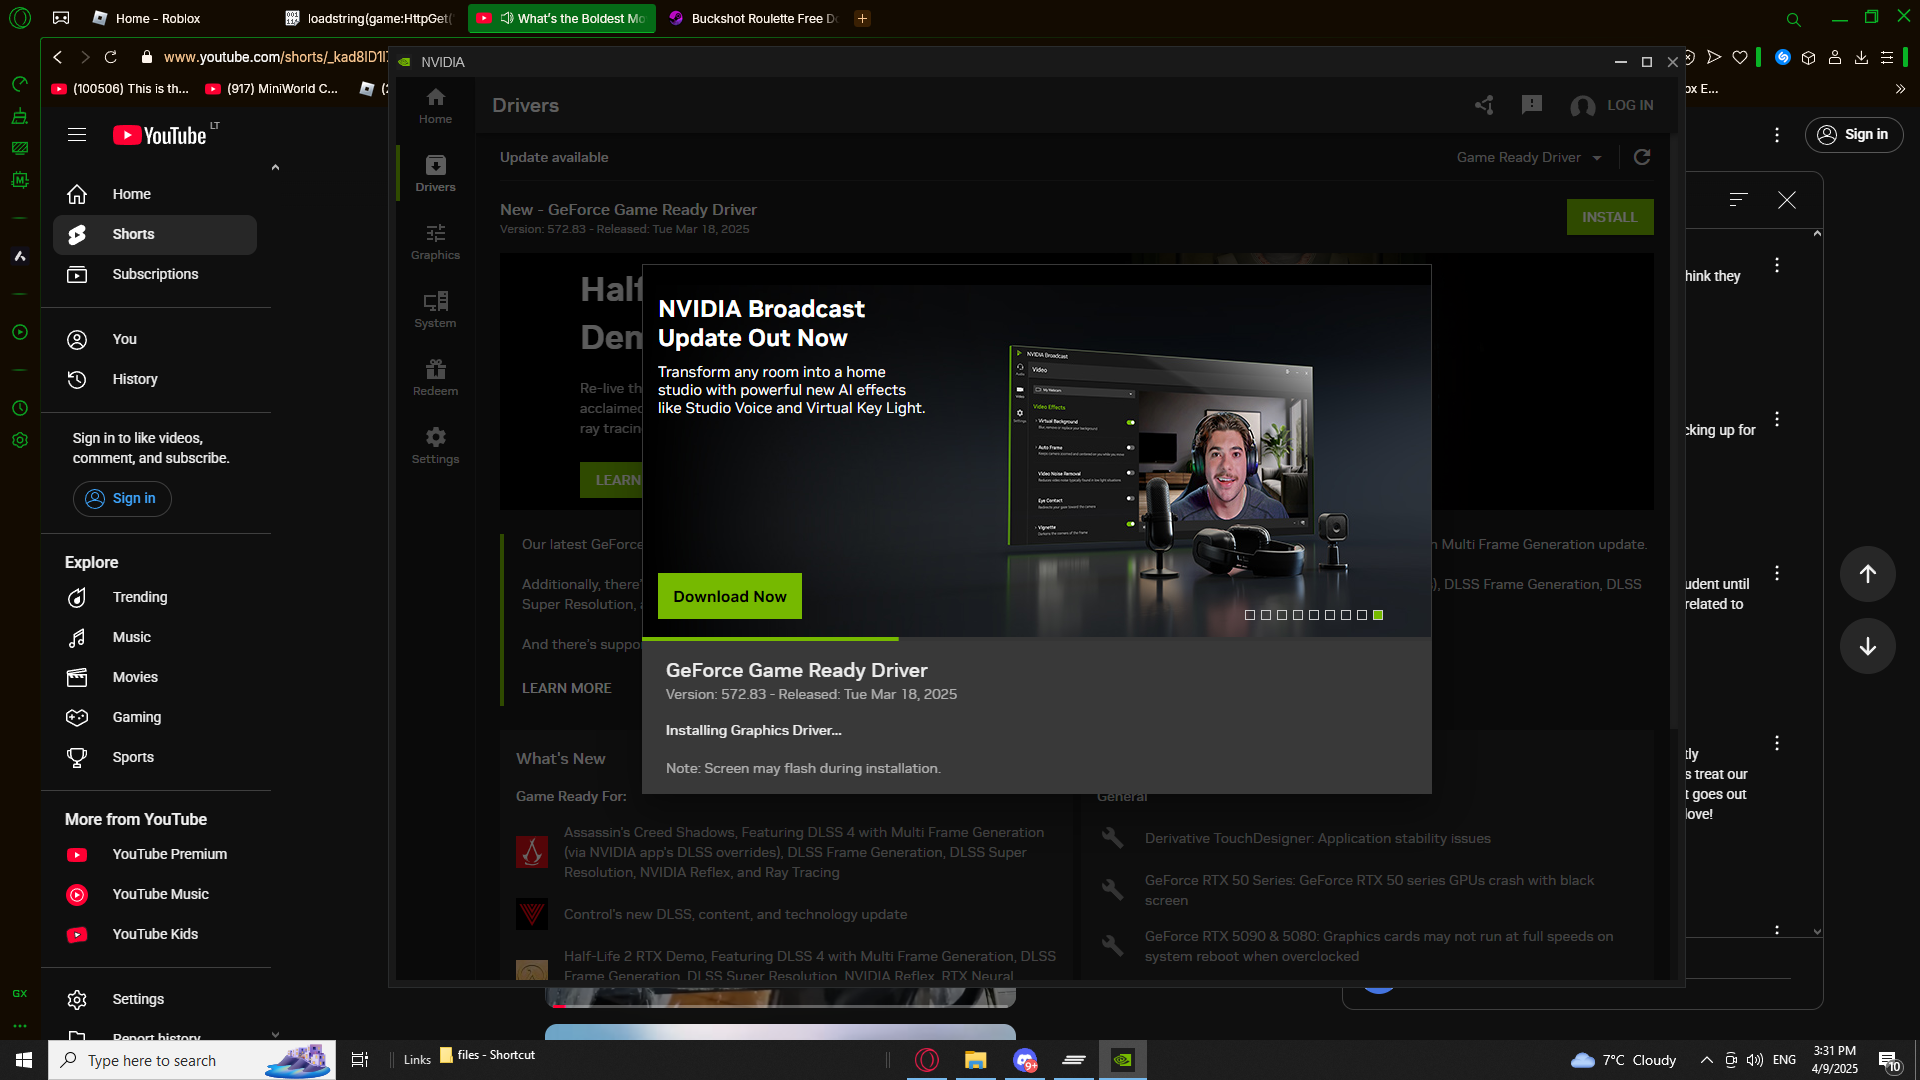Select the second banner carousel dot
The image size is (1920, 1080).
pos(1266,615)
